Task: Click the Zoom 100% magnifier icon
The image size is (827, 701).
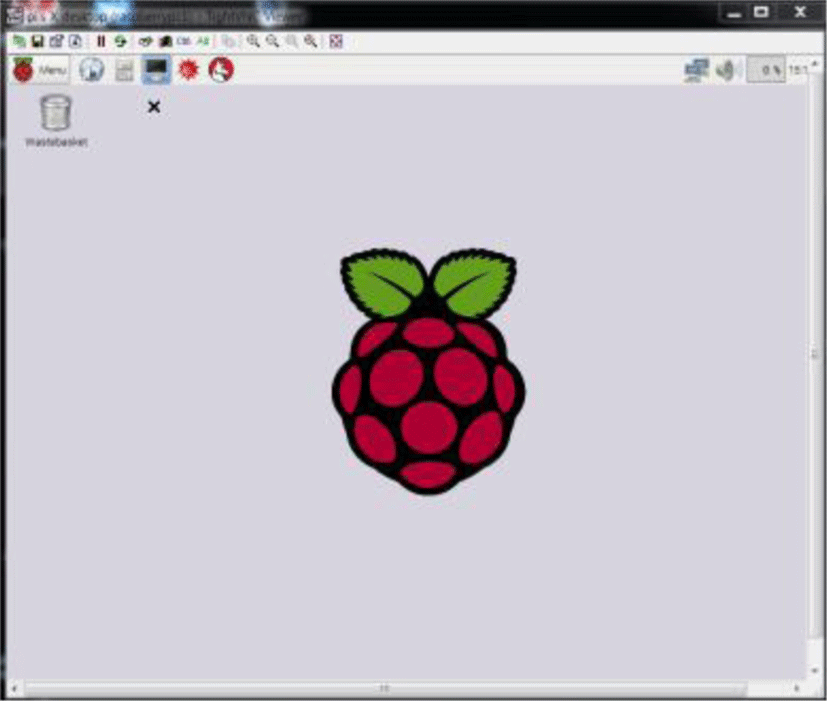Action: 292,41
